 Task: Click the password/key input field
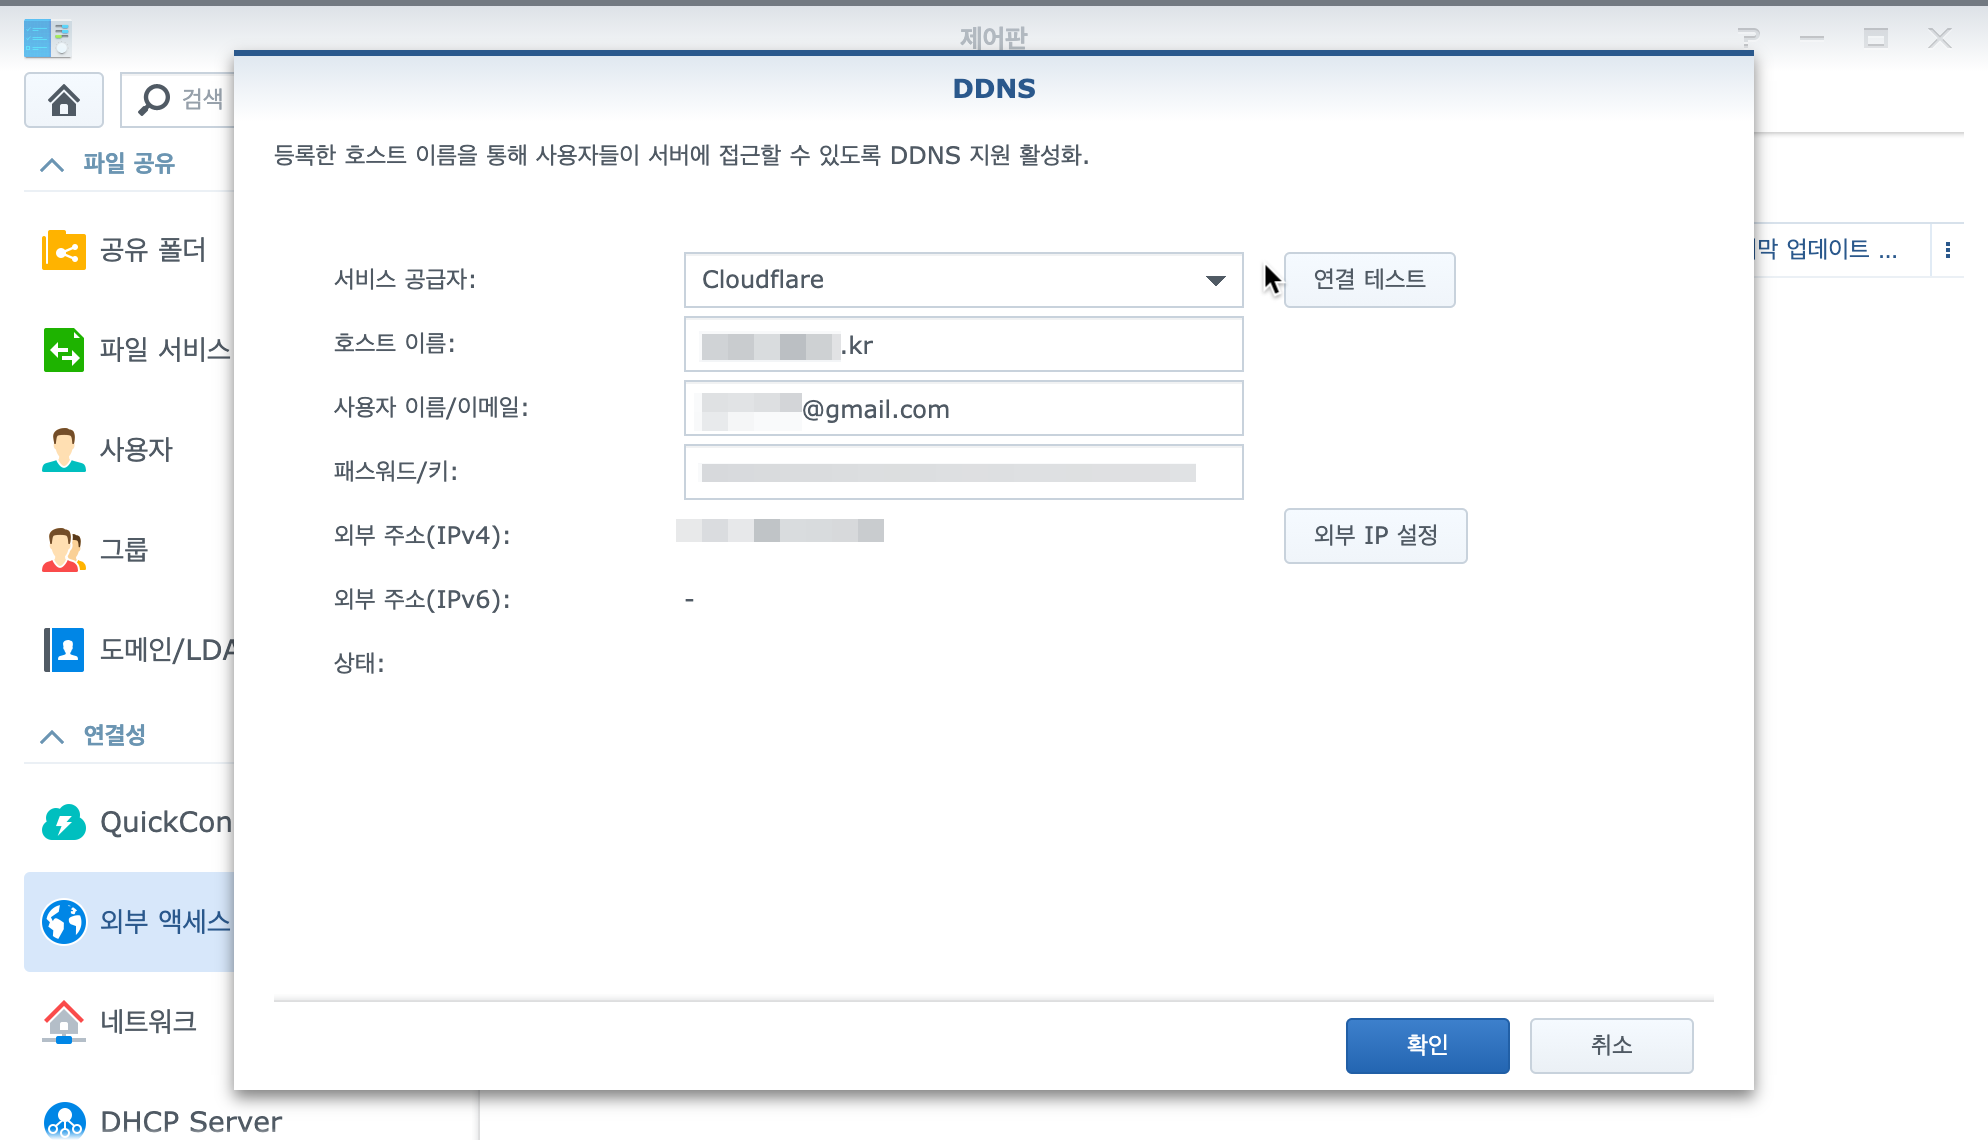click(963, 472)
